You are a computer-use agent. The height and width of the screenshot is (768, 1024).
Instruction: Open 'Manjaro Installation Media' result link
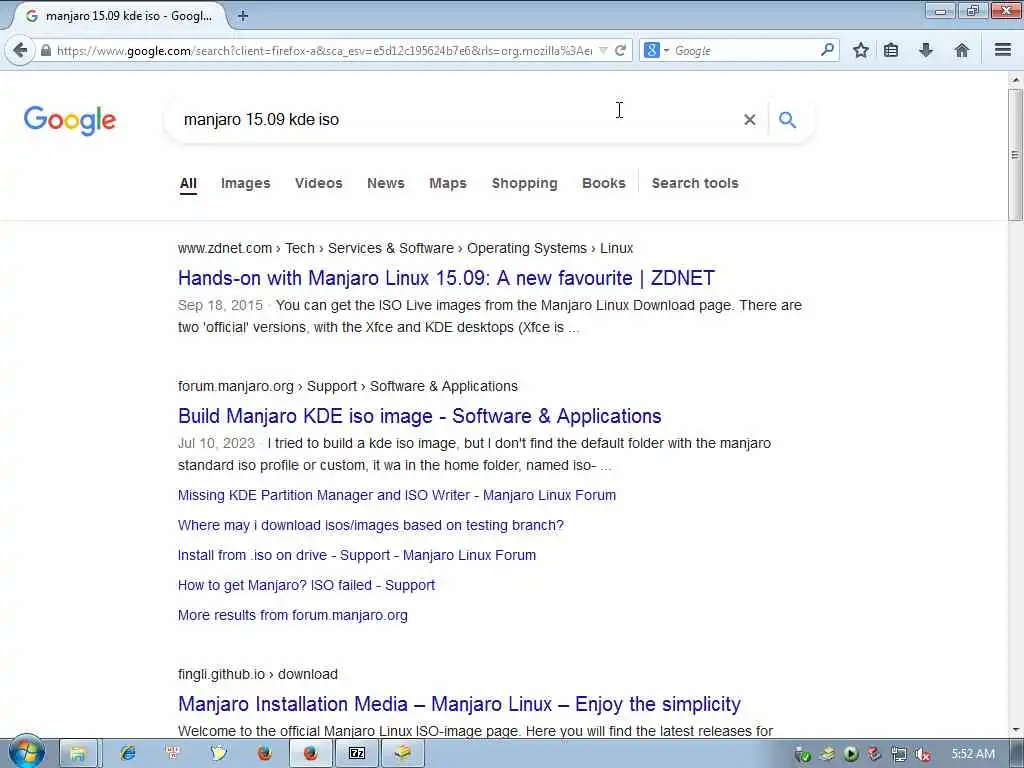[x=459, y=704]
